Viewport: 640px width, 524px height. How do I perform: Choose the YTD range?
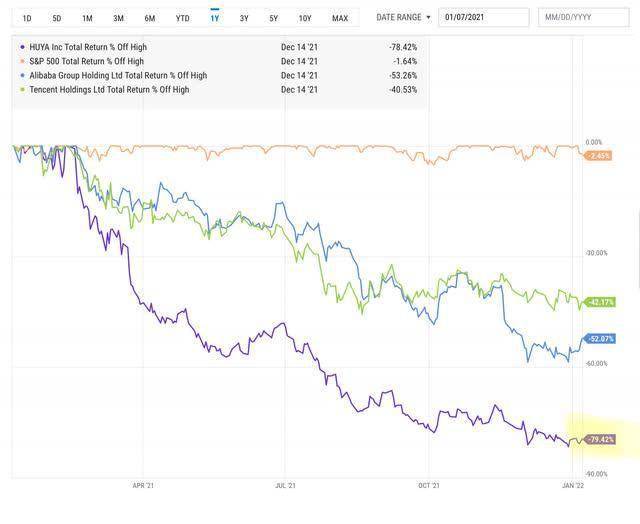[x=182, y=18]
